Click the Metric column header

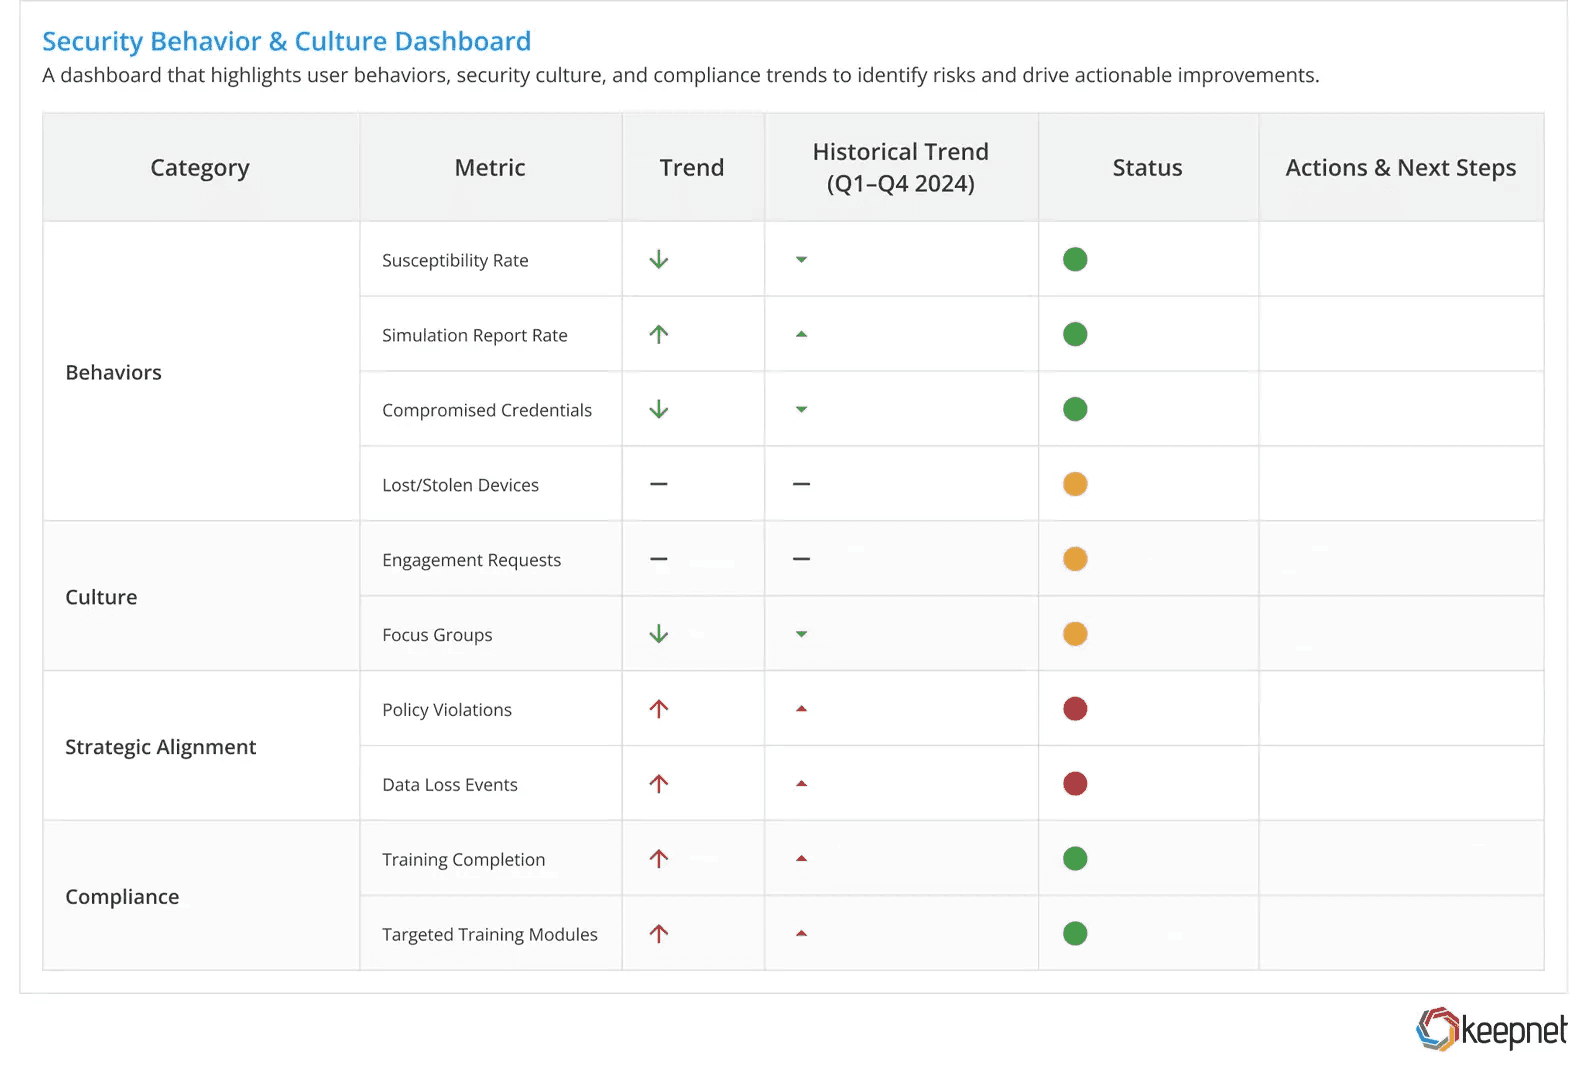(x=490, y=168)
